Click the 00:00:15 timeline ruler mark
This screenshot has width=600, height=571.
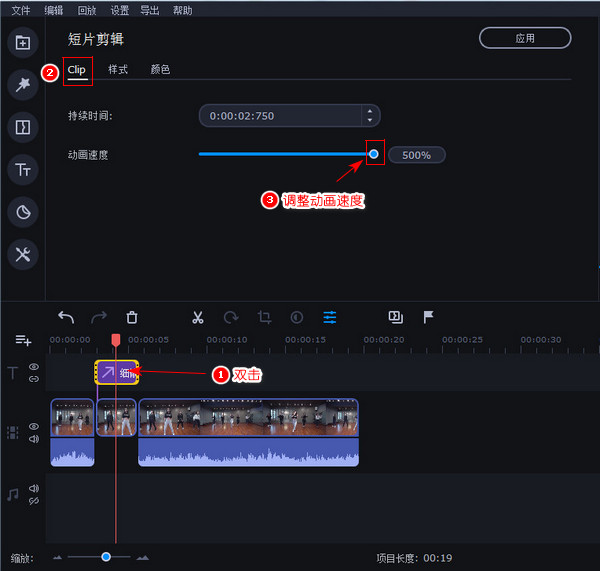pos(305,340)
